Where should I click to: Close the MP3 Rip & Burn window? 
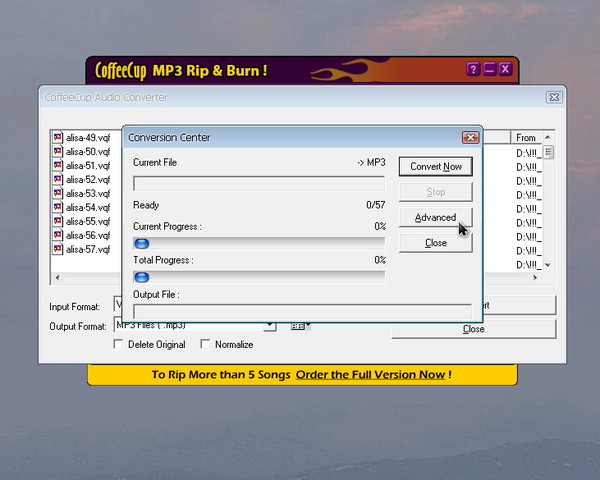pyautogui.click(x=505, y=69)
